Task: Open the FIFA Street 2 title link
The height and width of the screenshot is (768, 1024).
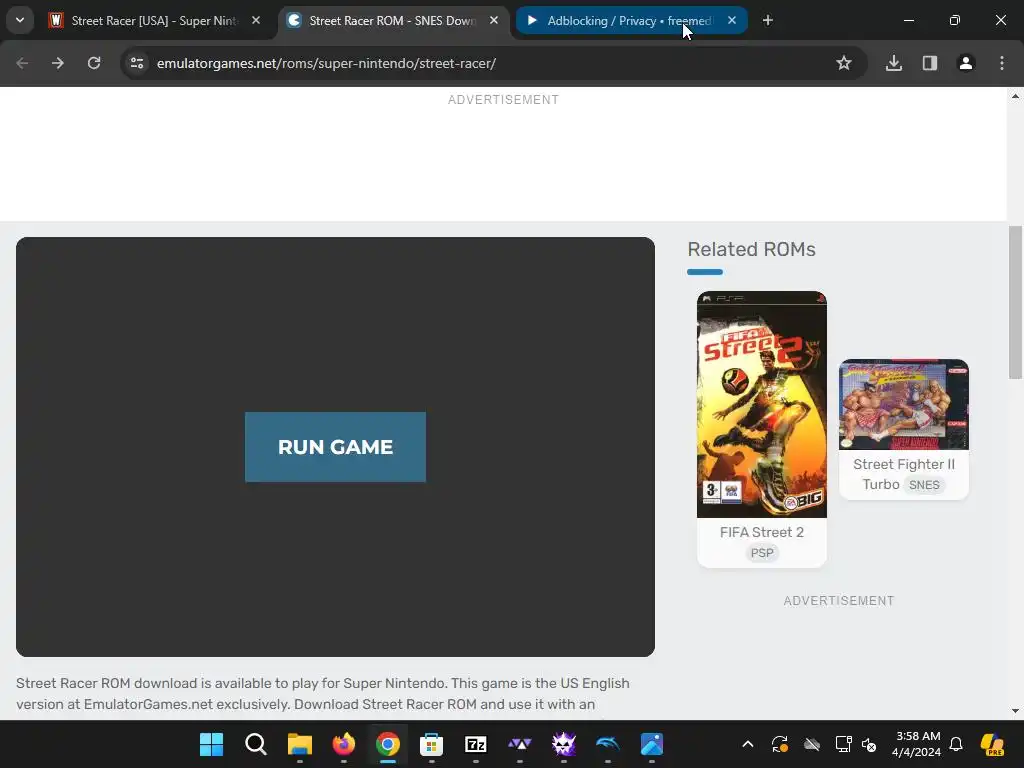Action: (x=761, y=532)
